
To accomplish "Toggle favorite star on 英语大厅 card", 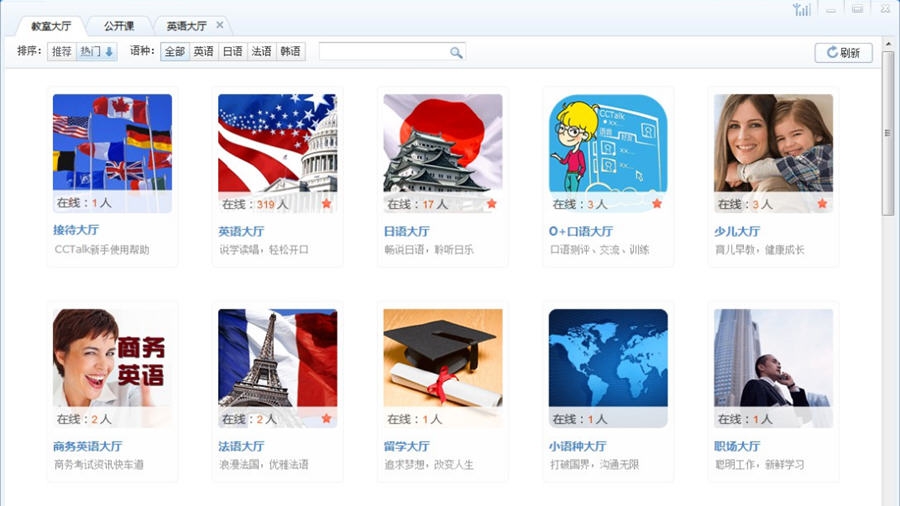I will [326, 203].
